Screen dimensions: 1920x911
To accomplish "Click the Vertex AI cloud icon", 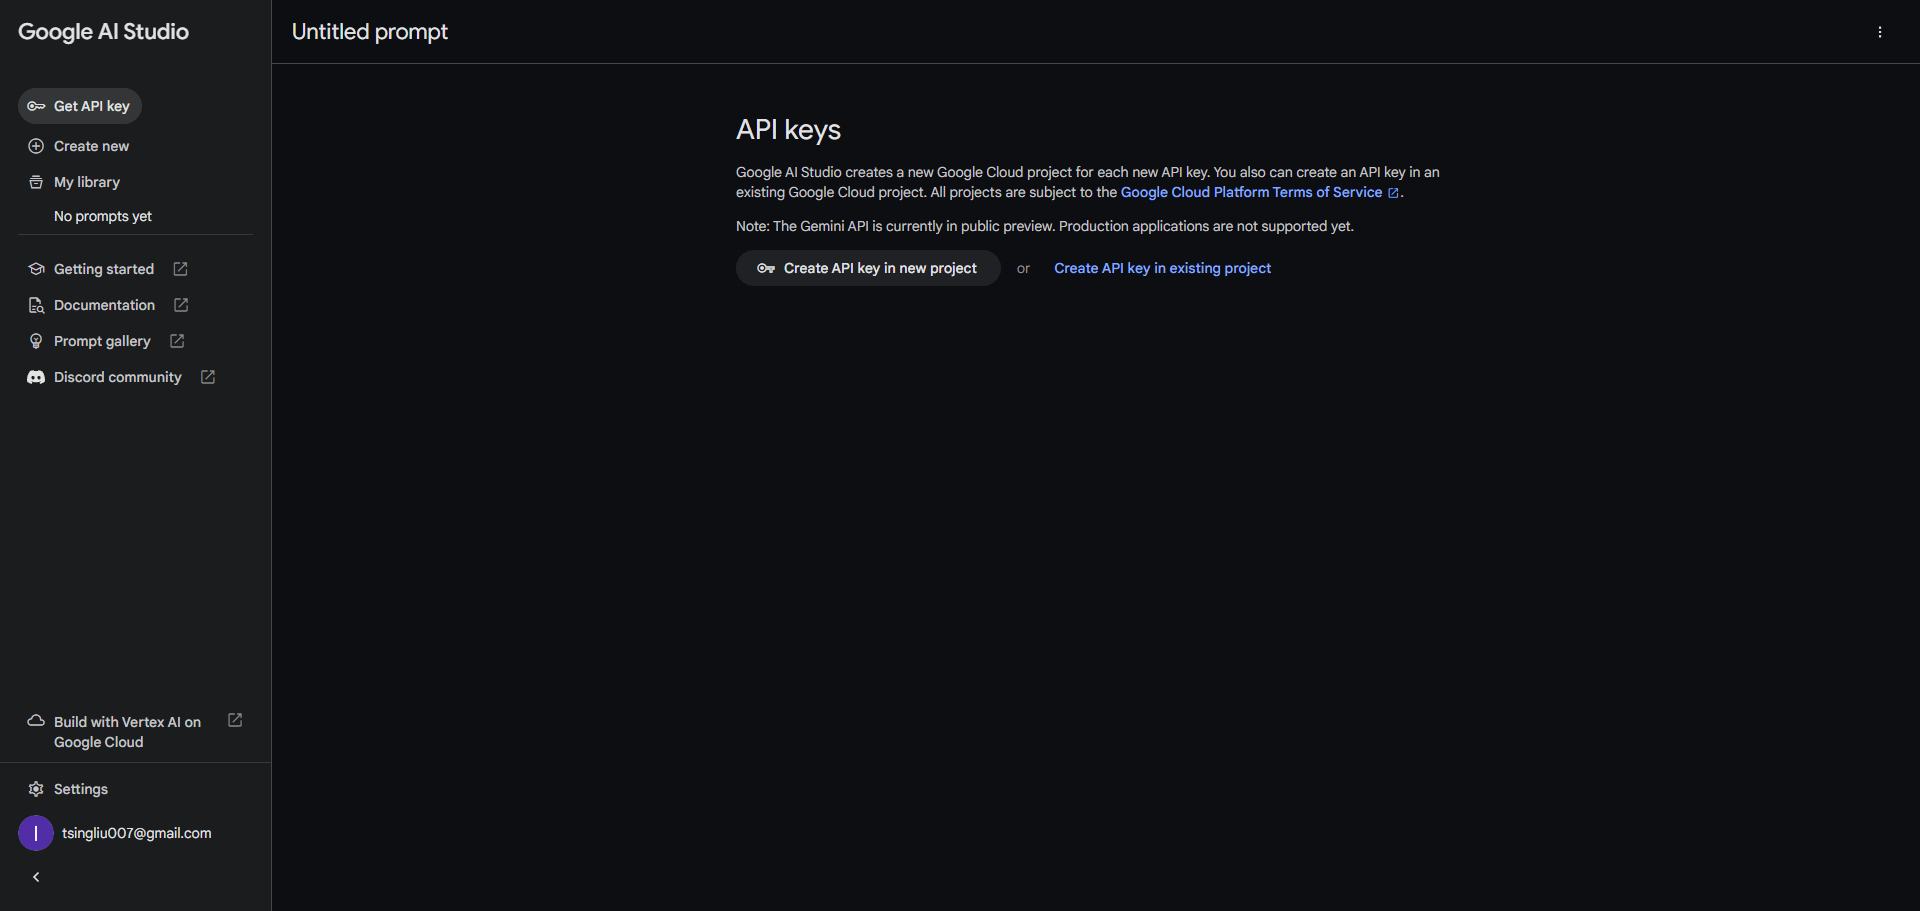I will point(36,721).
